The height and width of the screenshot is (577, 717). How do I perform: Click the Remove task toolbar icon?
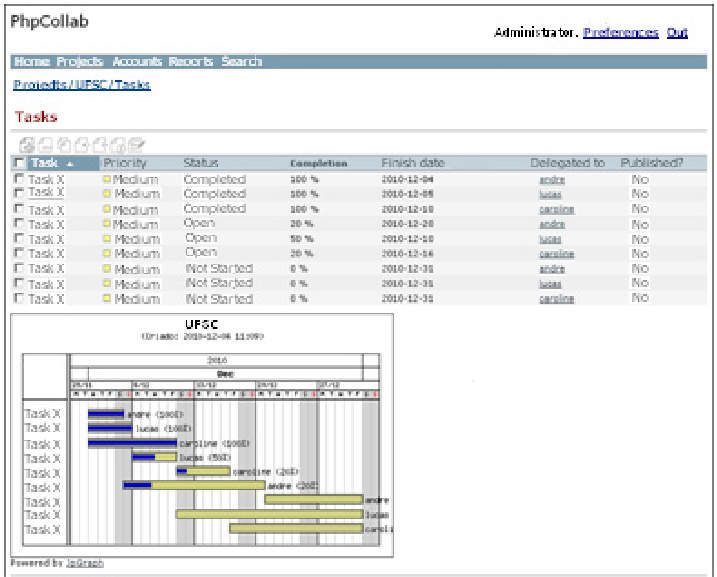coord(45,146)
